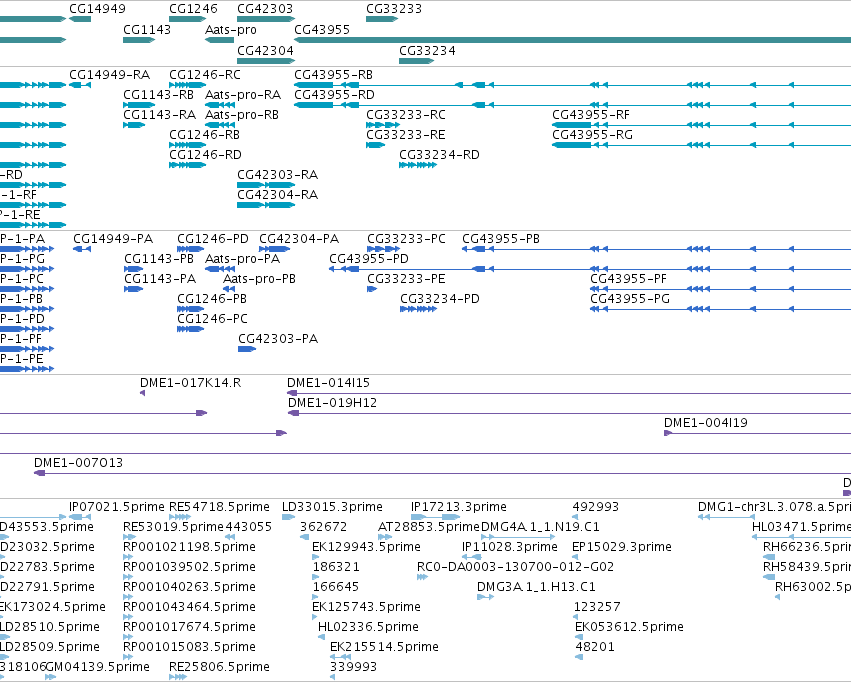851x682 pixels.
Task: Click the EK053612.5prime EST label
Action: [629, 627]
